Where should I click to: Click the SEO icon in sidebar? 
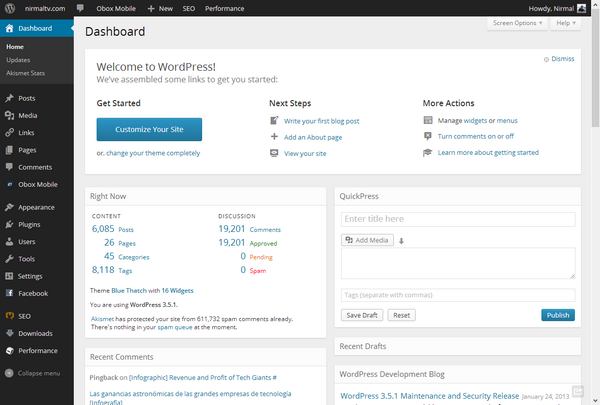click(10, 316)
